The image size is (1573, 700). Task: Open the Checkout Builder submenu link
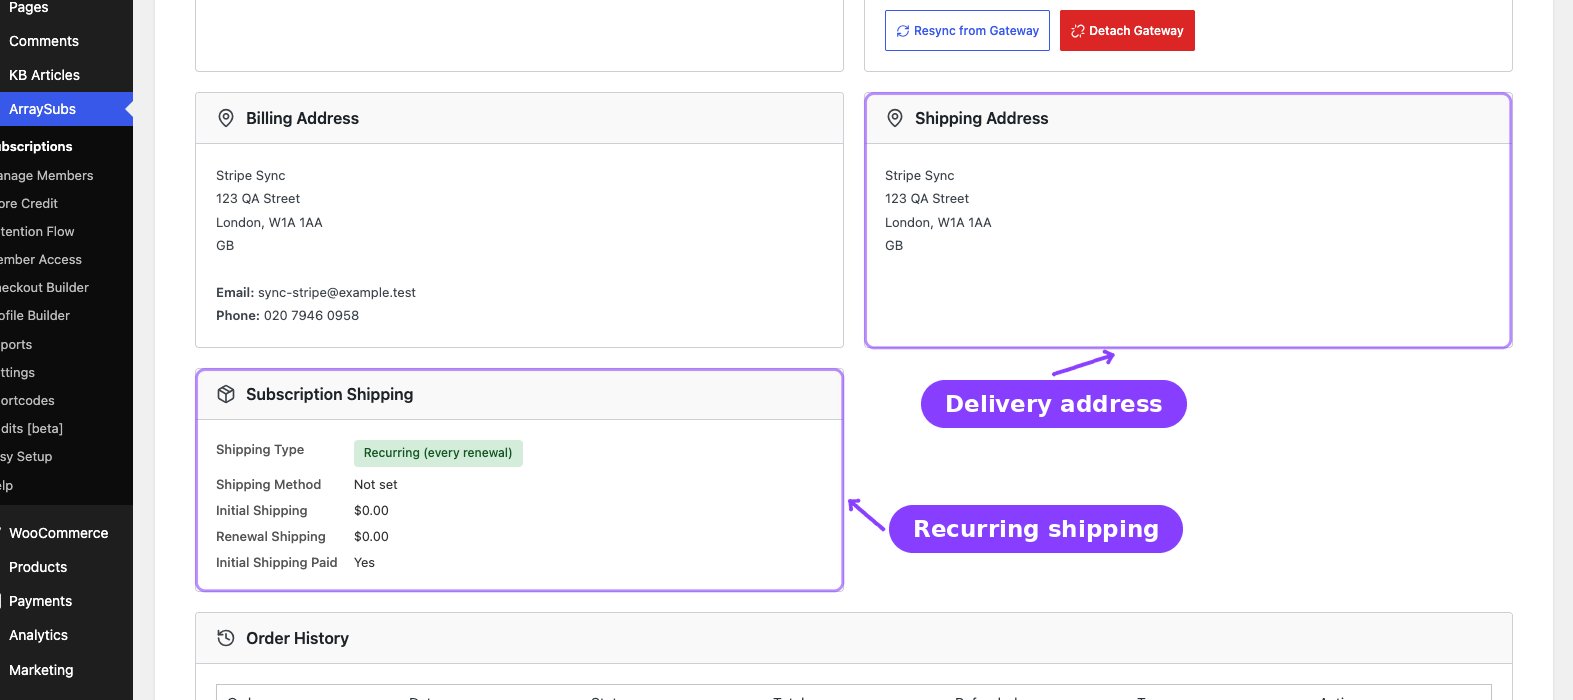pos(44,287)
